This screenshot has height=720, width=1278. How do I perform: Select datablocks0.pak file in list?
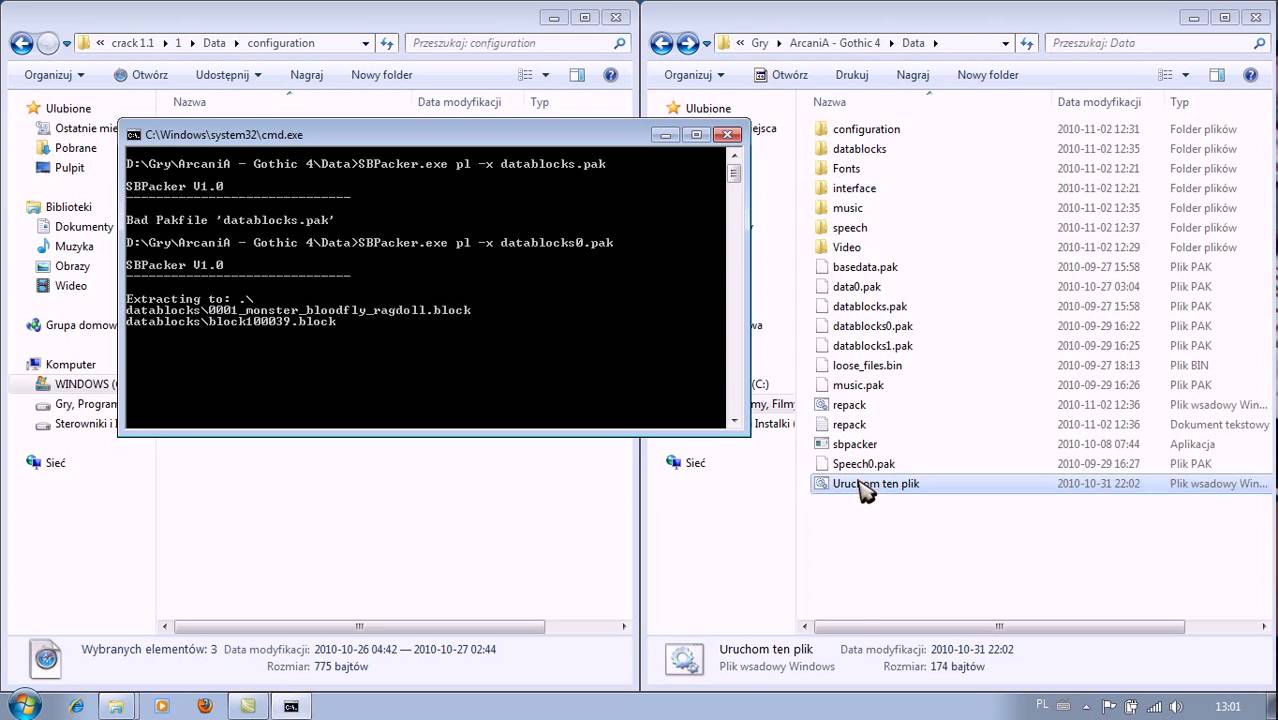point(872,326)
